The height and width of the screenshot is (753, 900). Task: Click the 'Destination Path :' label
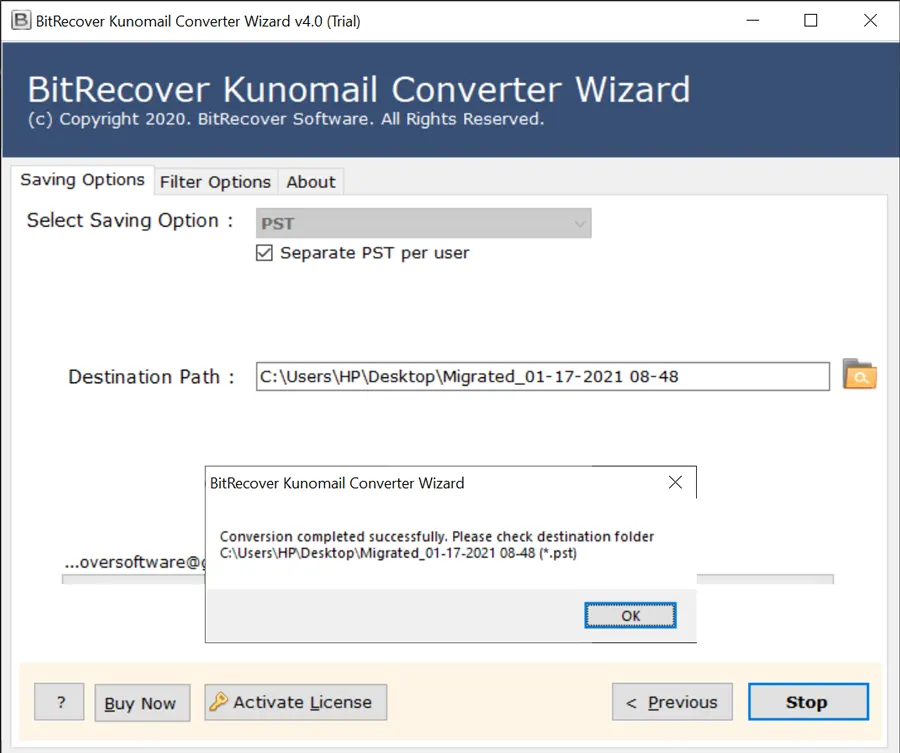point(152,377)
